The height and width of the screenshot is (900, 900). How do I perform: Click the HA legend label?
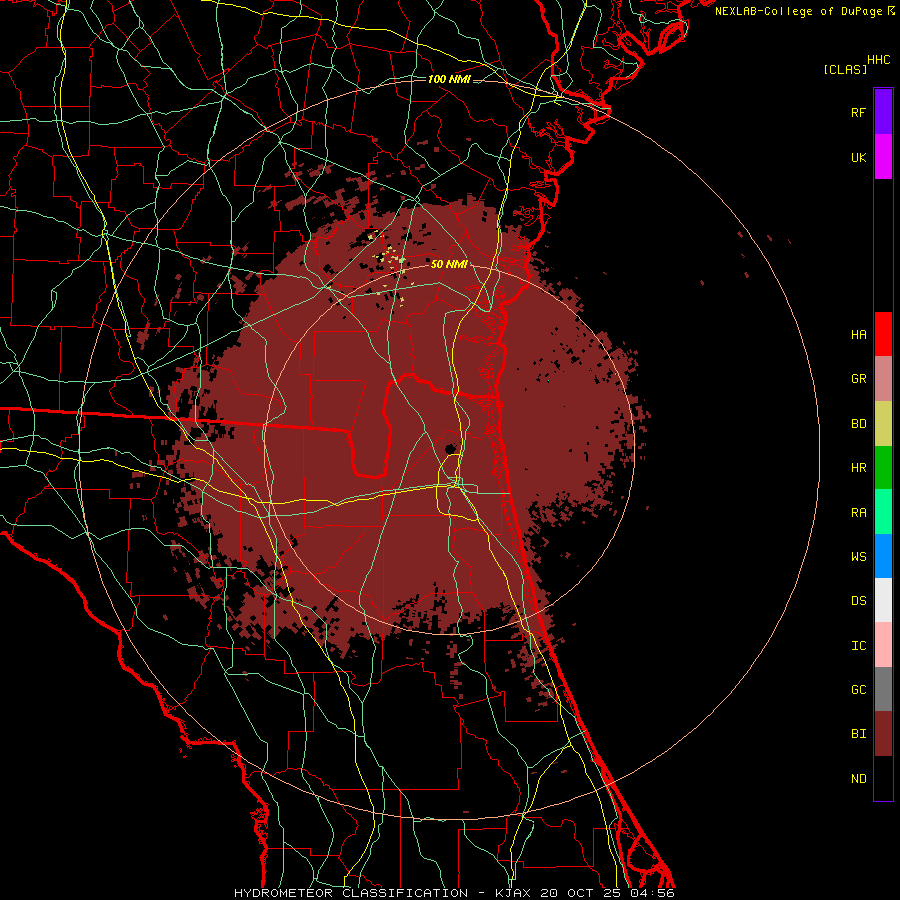tap(858, 334)
